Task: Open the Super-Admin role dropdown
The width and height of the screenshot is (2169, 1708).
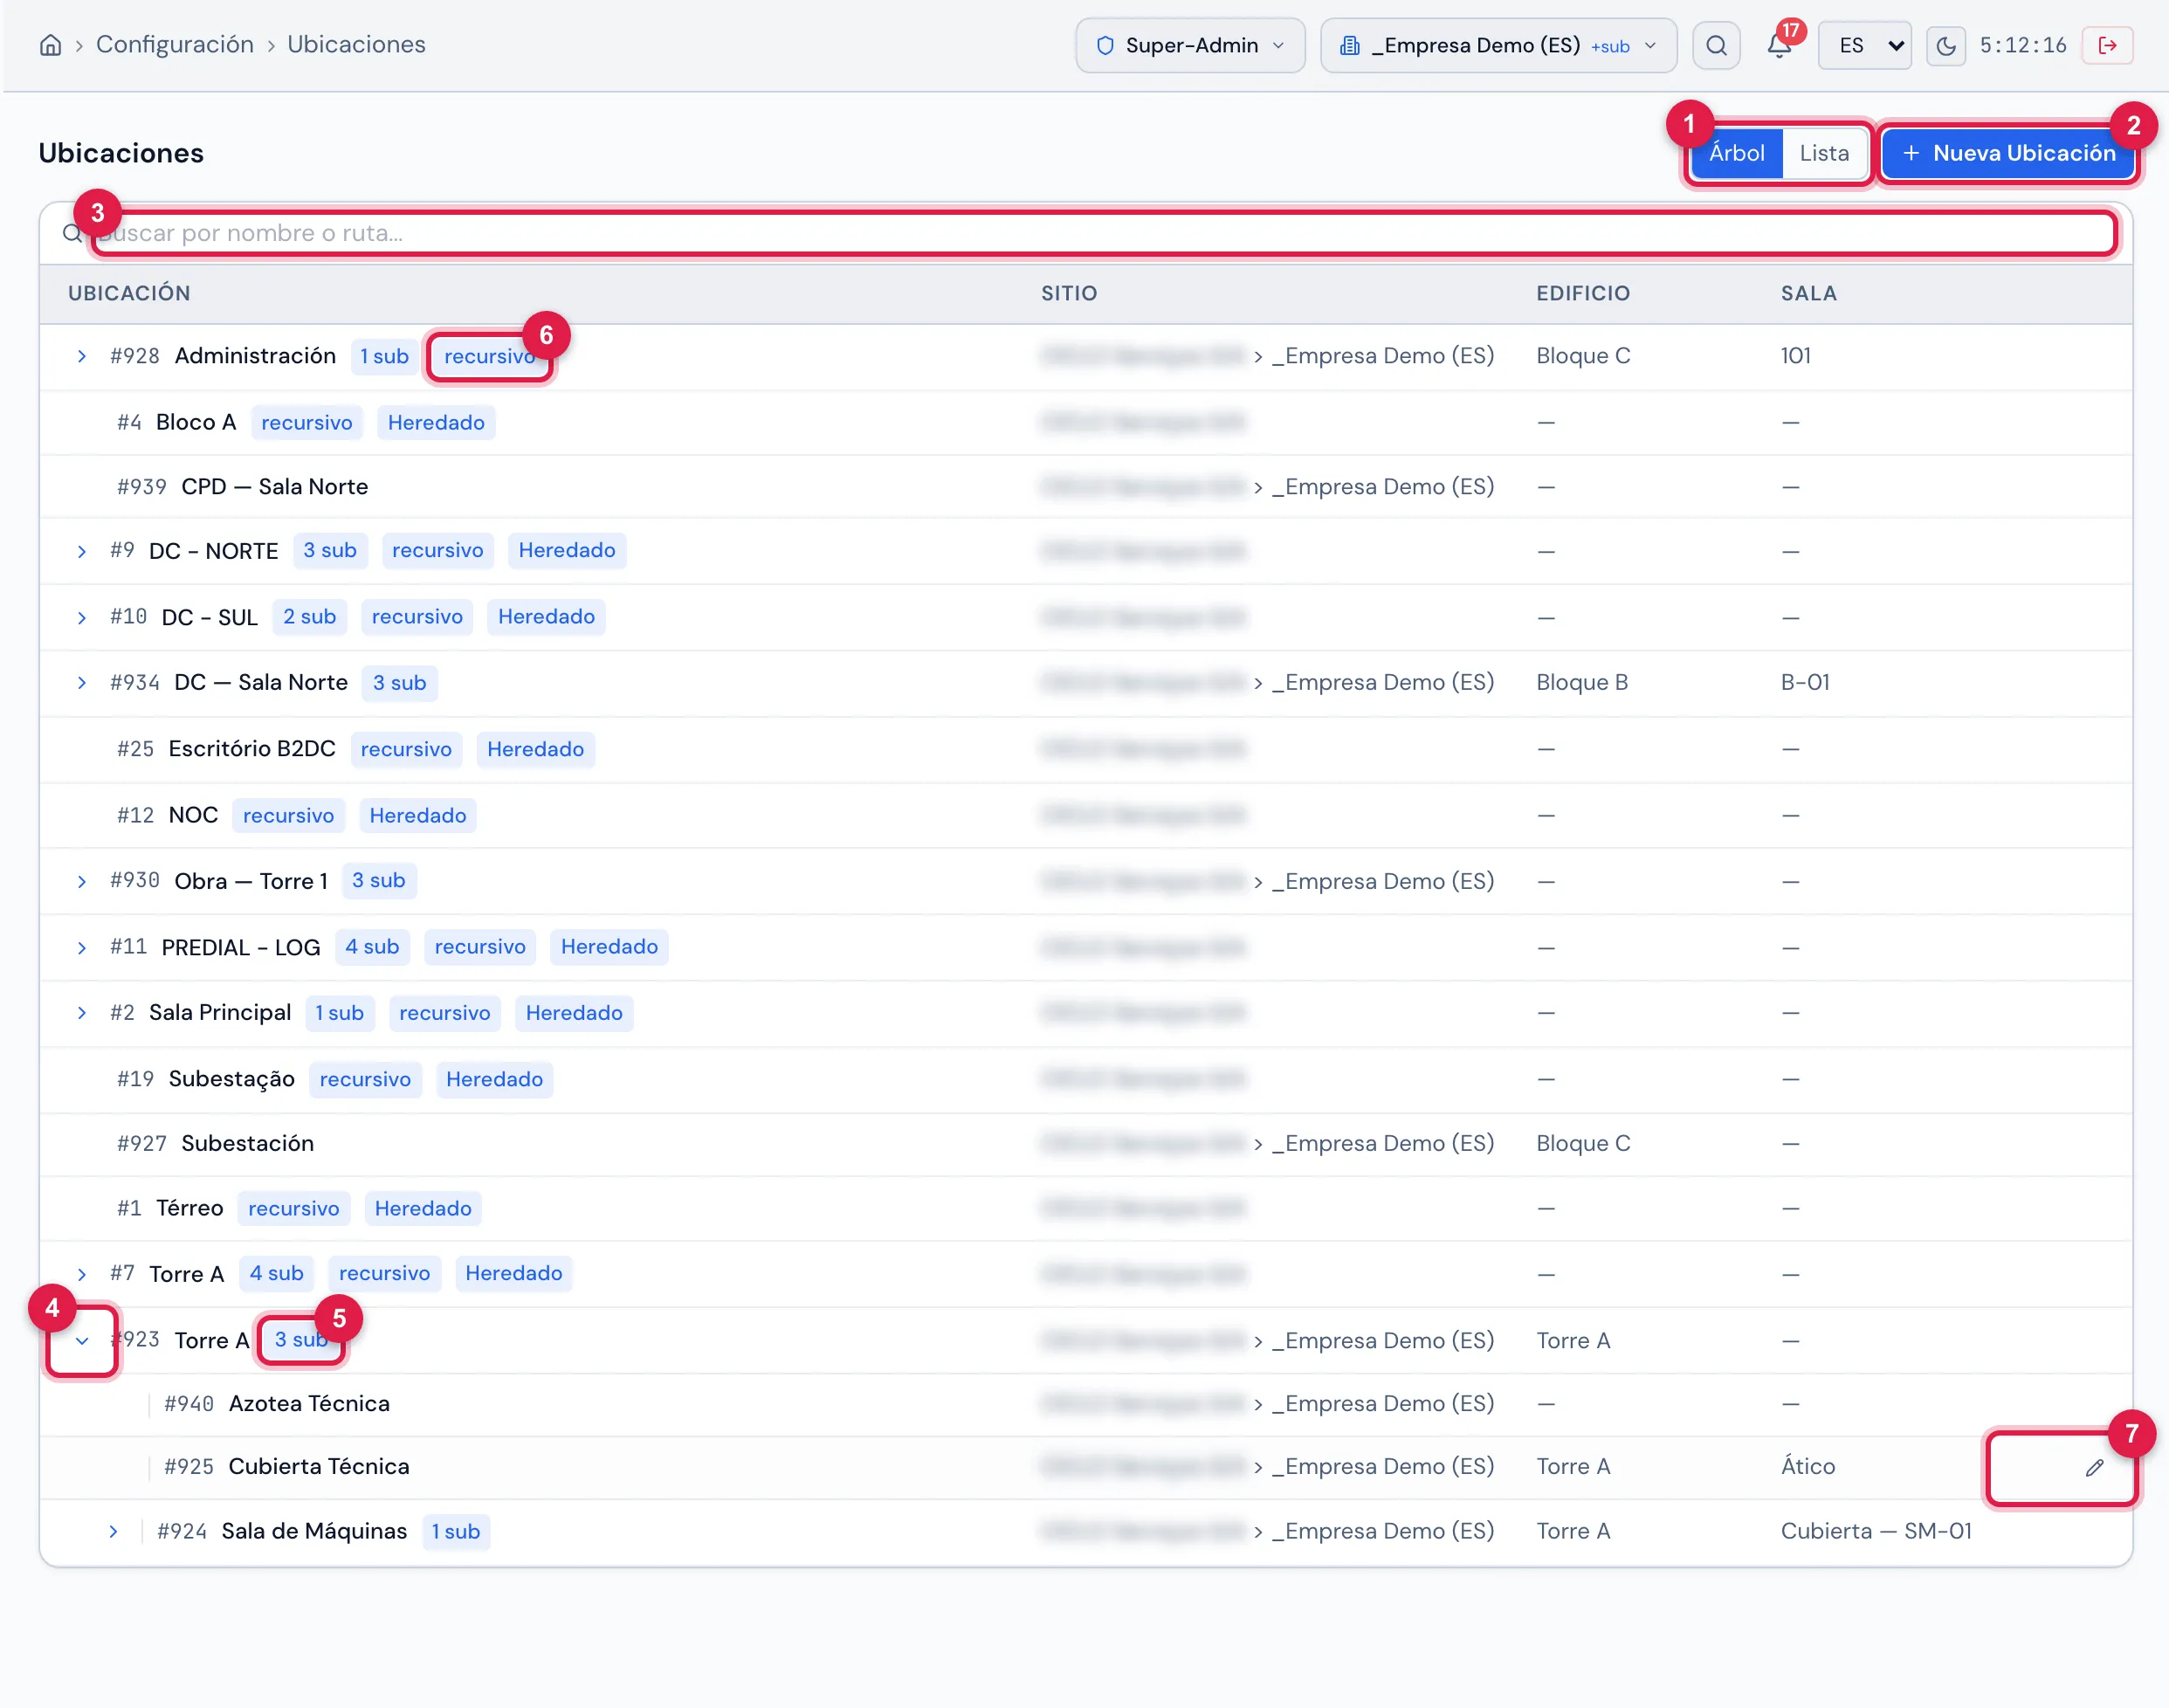Action: coord(1190,45)
